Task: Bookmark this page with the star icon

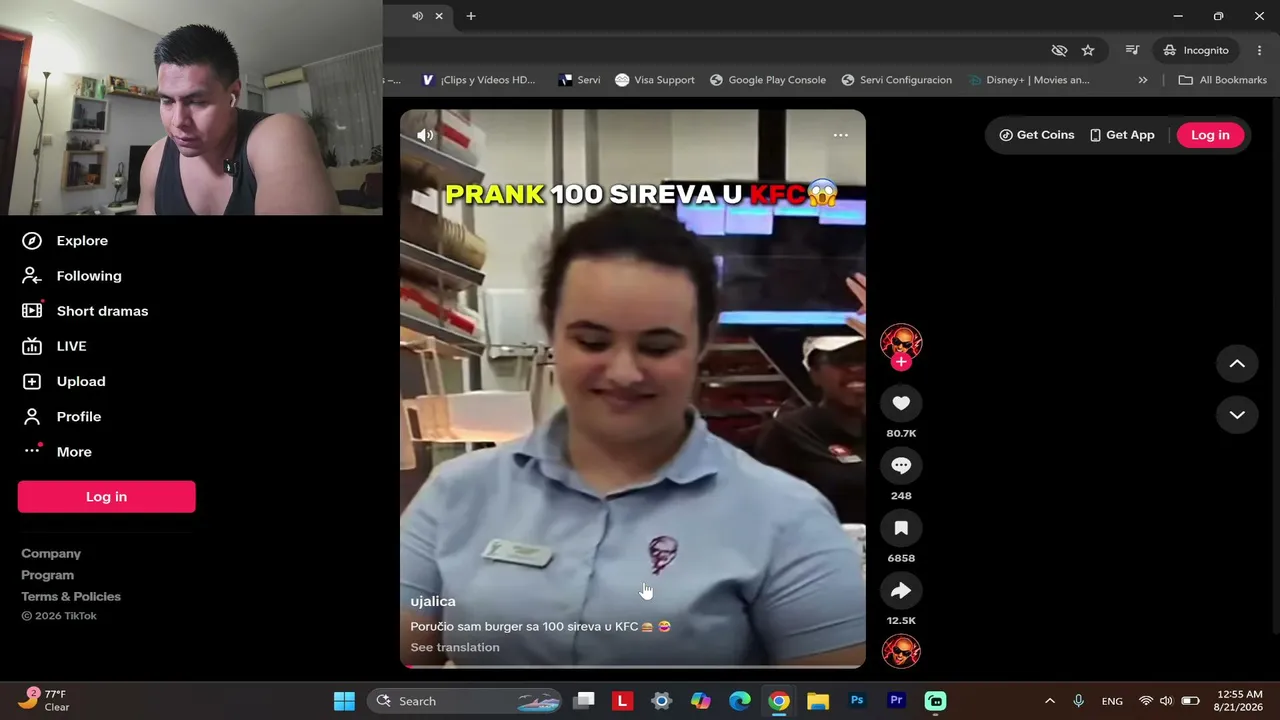Action: coord(1088,50)
